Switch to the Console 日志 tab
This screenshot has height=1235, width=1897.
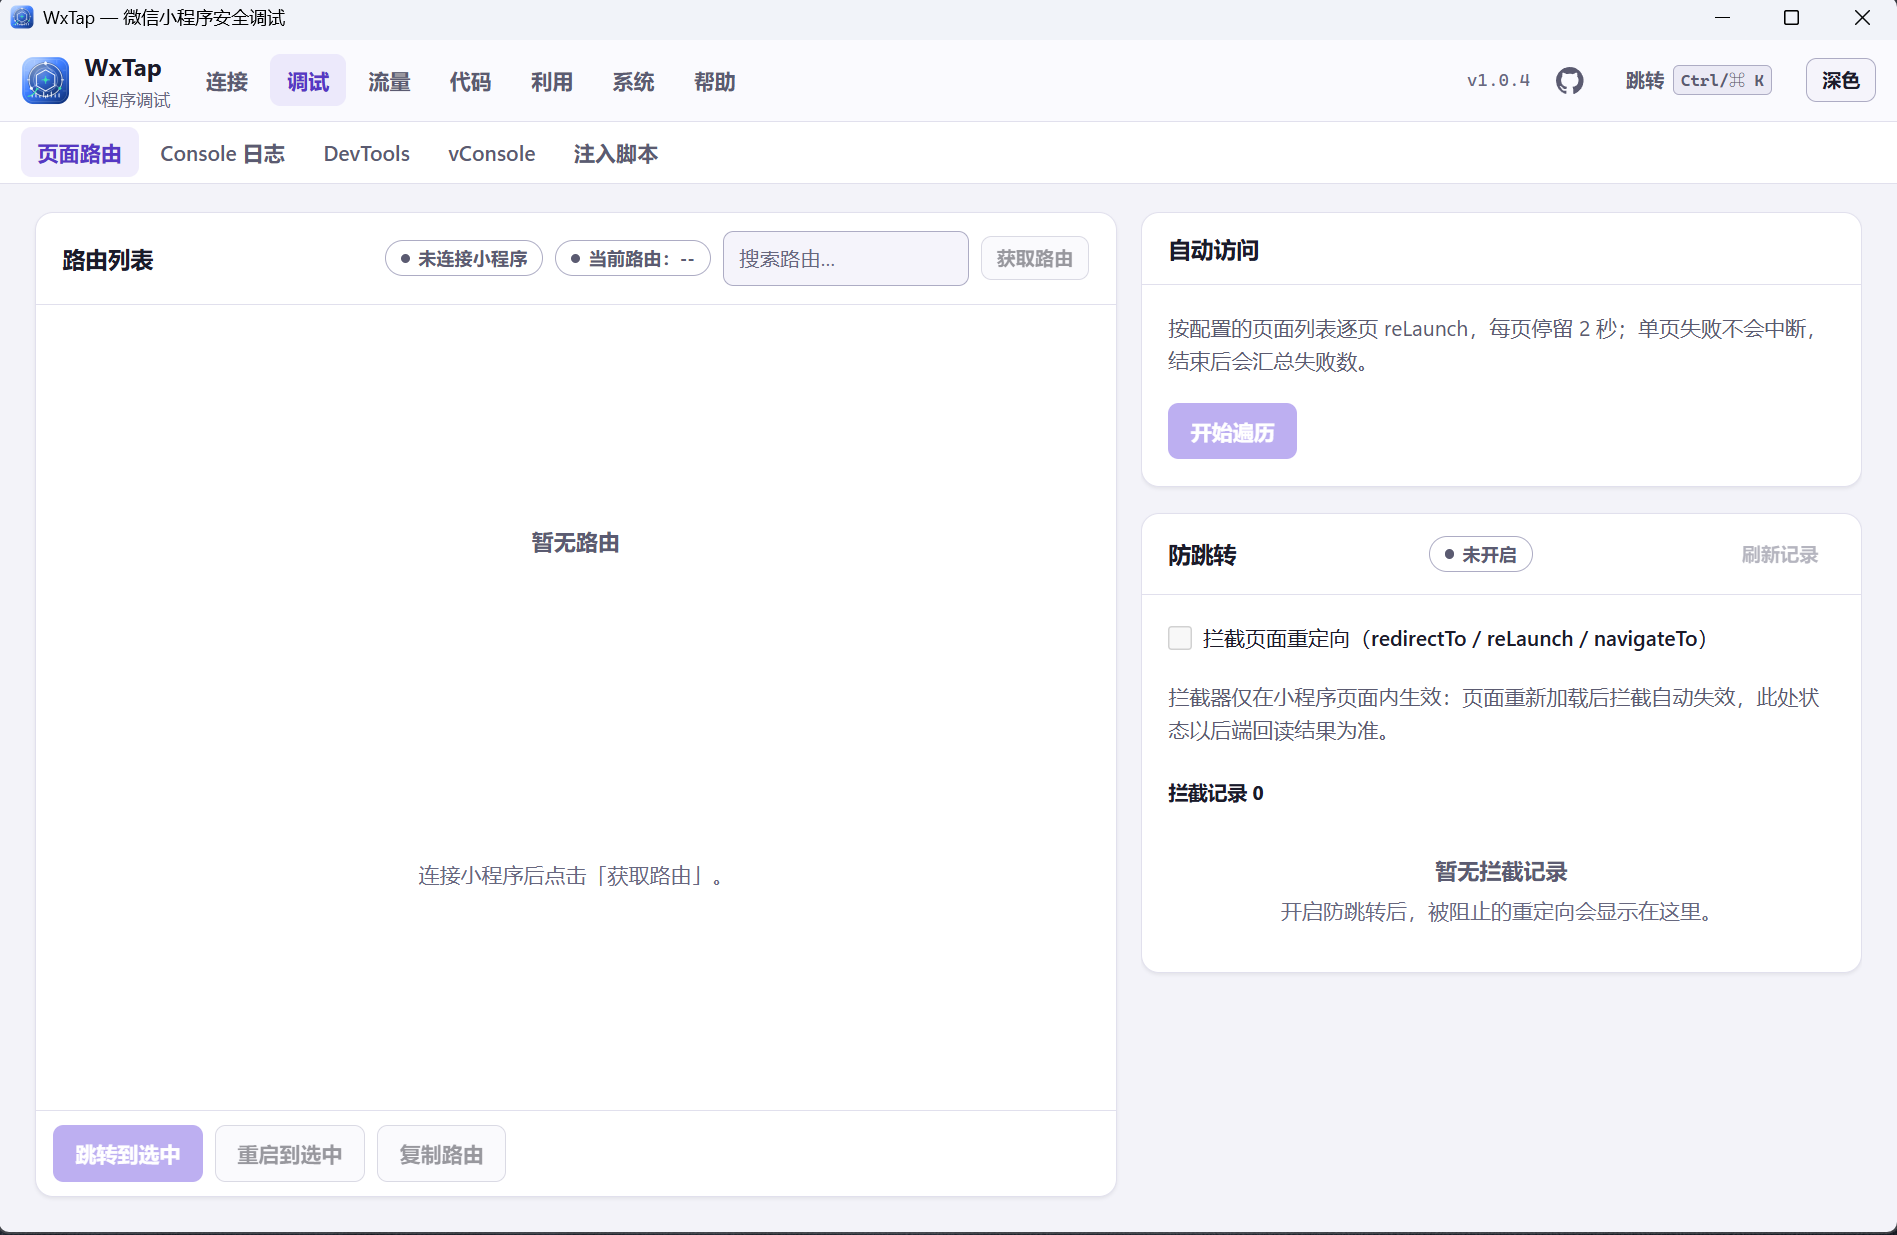point(222,153)
